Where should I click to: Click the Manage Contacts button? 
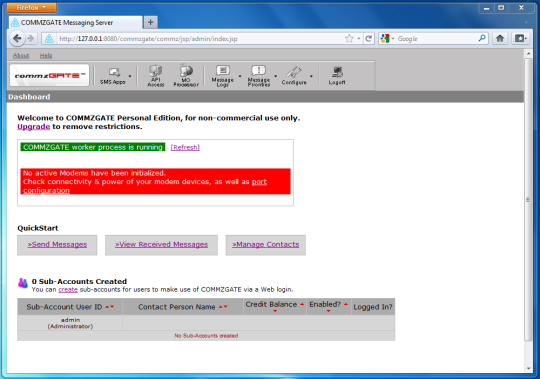pos(266,245)
